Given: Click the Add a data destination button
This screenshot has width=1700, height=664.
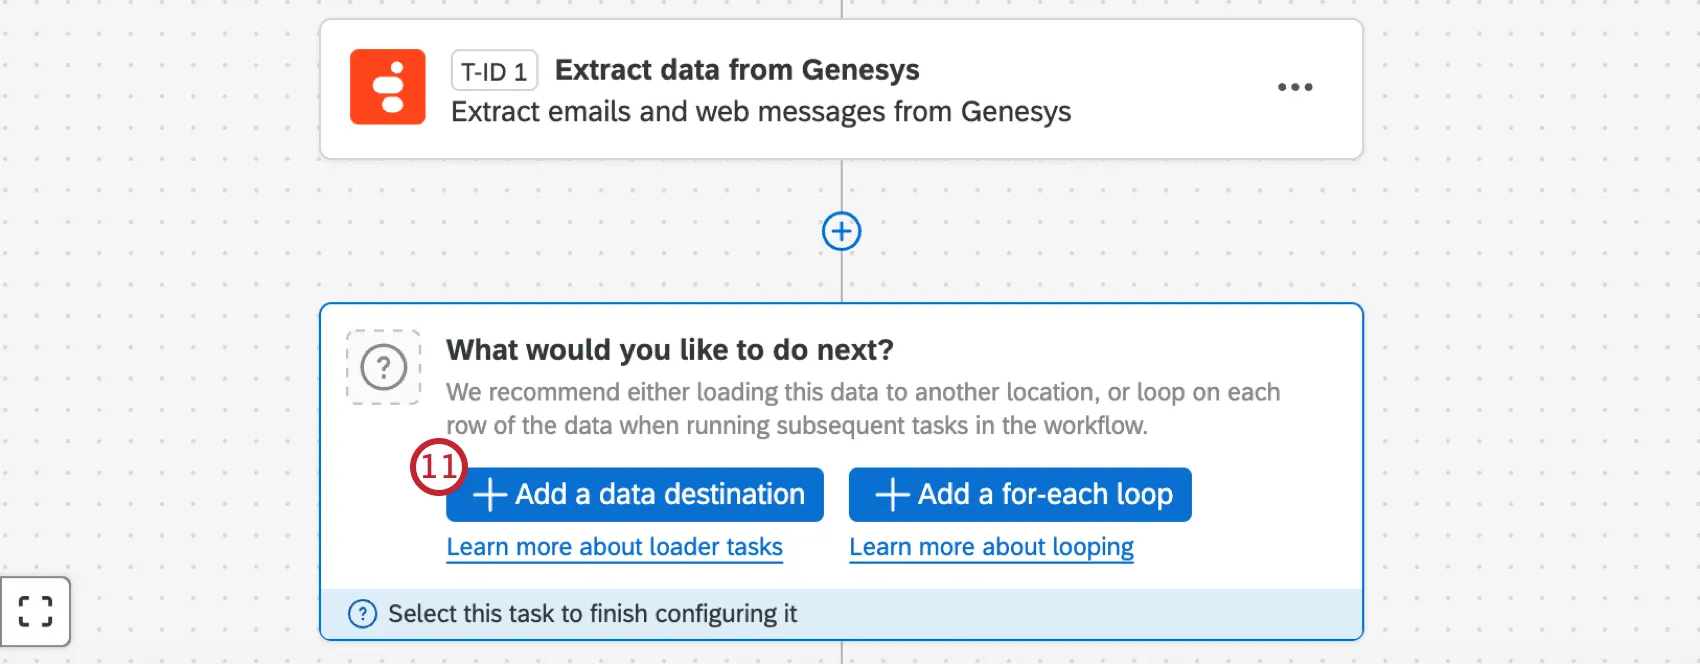Looking at the screenshot, I should tap(634, 494).
